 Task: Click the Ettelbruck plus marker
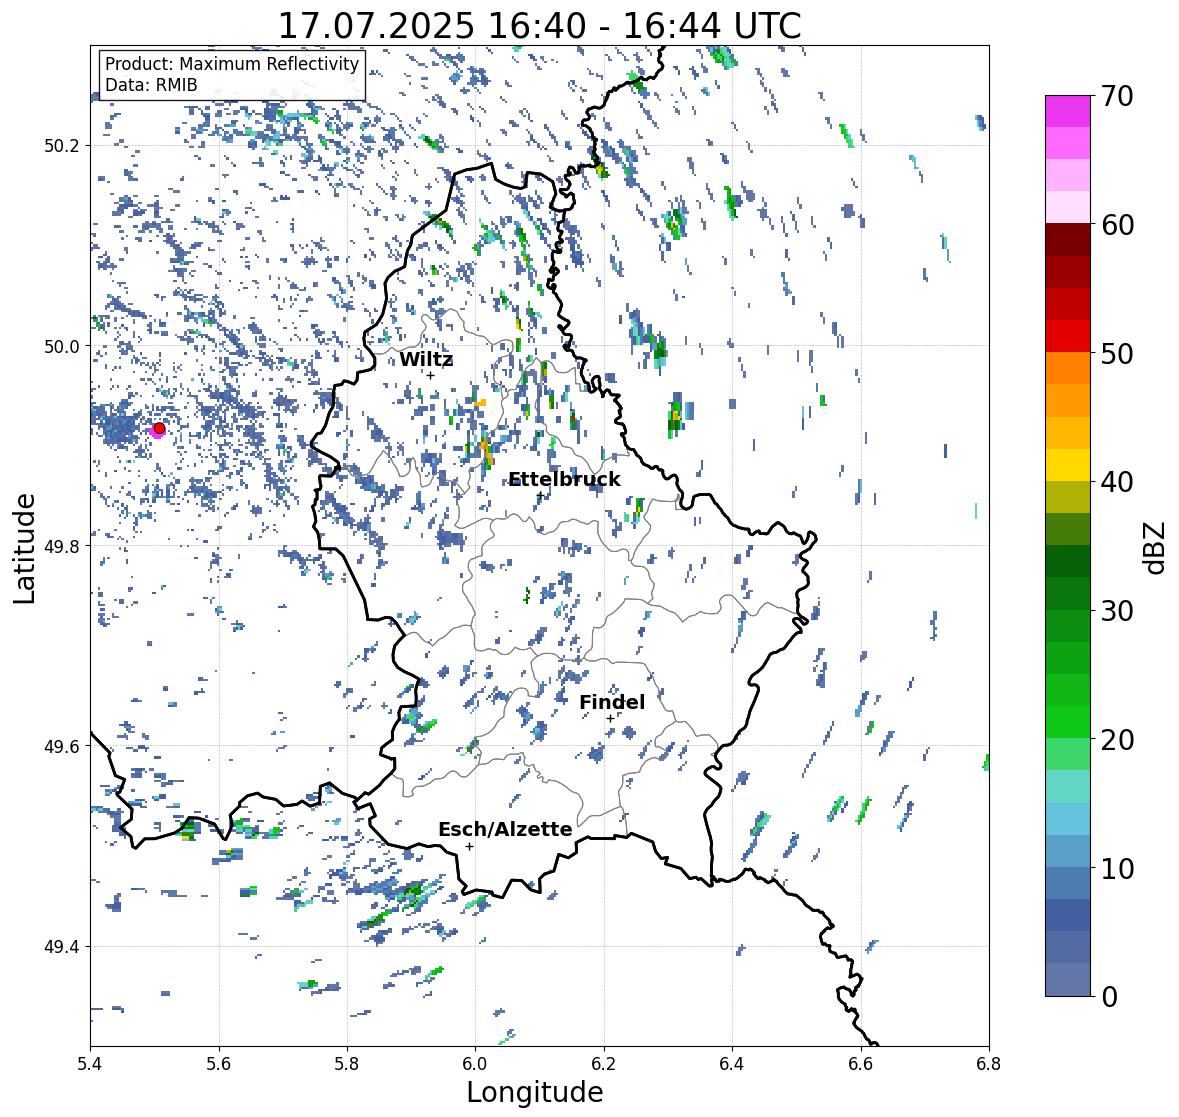(x=540, y=495)
